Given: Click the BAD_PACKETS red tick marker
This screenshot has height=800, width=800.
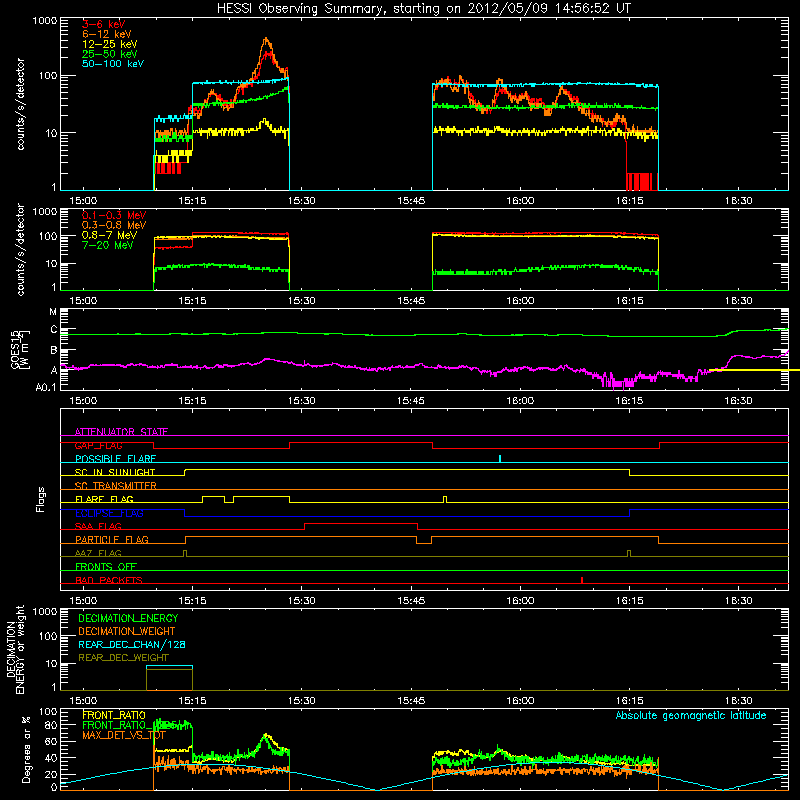Looking at the screenshot, I should point(582,580).
